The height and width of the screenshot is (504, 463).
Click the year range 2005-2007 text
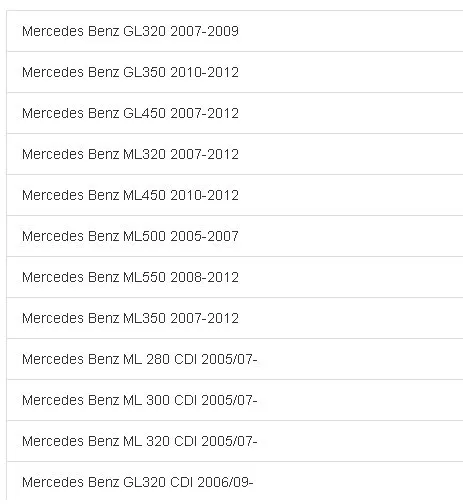point(204,236)
